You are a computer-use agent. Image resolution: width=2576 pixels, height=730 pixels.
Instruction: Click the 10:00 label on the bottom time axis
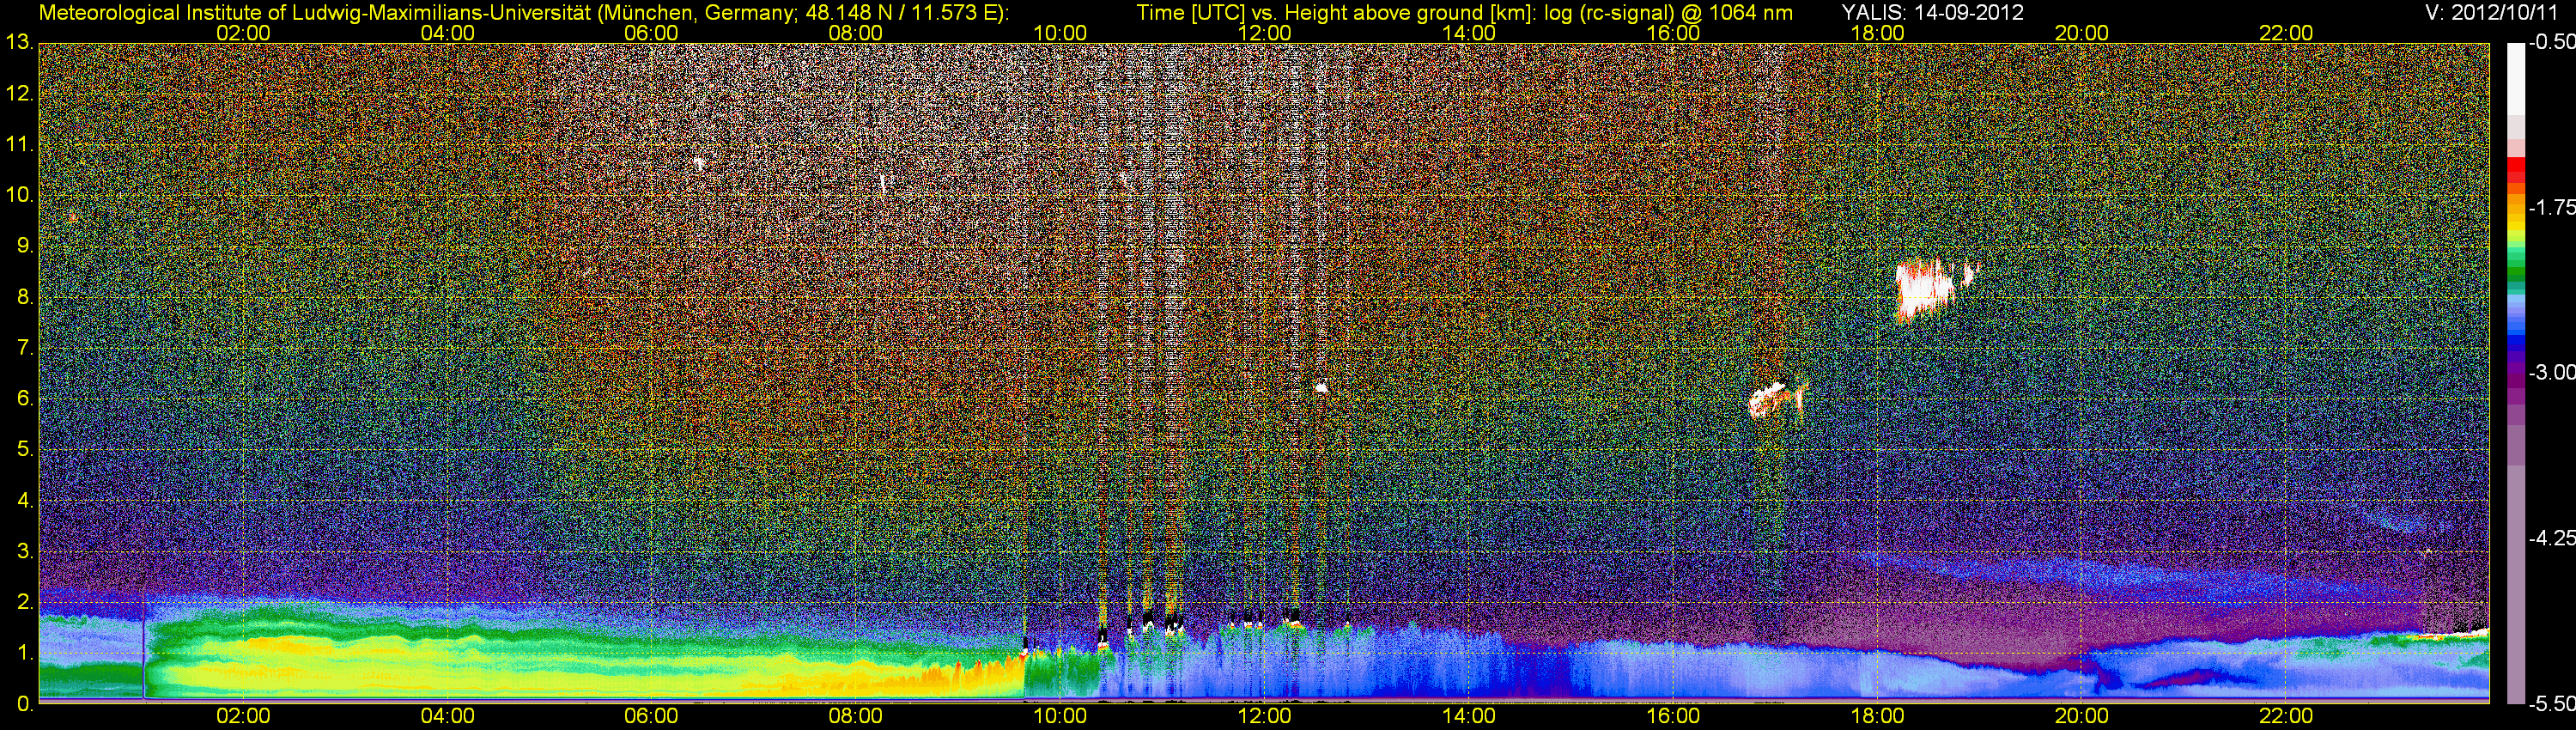1060,716
